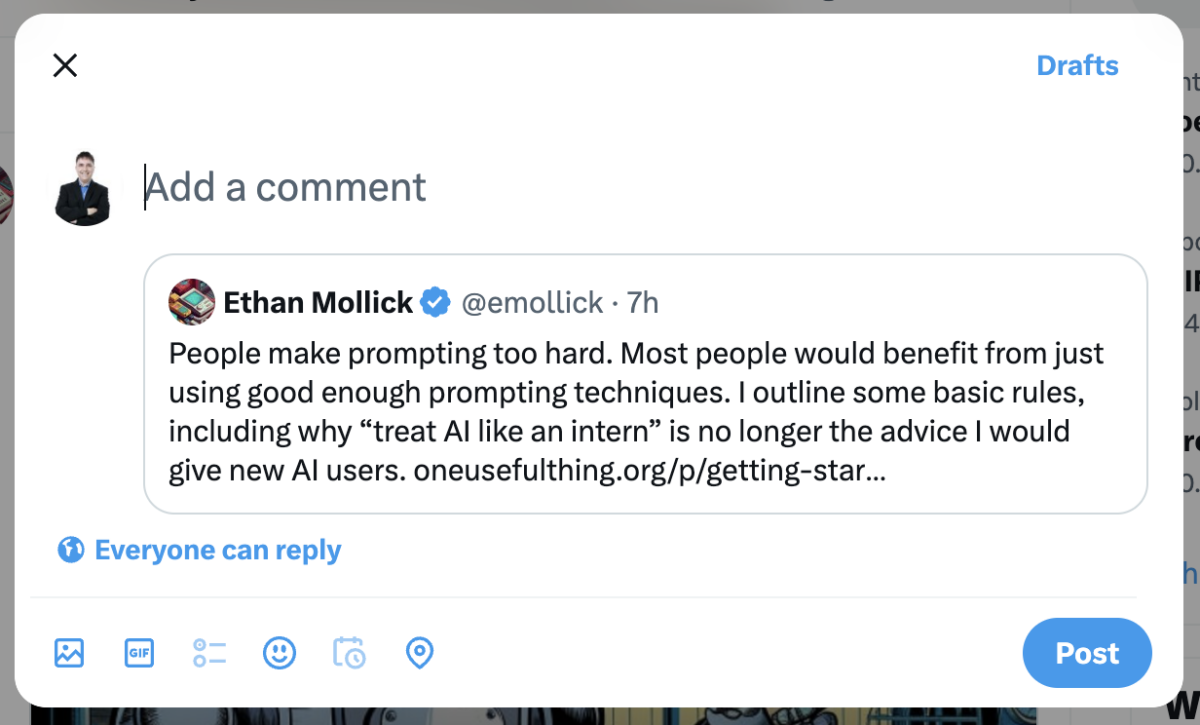The width and height of the screenshot is (1200, 725).
Task: Click your profile avatar in the composer
Action: pyautogui.click(x=83, y=188)
